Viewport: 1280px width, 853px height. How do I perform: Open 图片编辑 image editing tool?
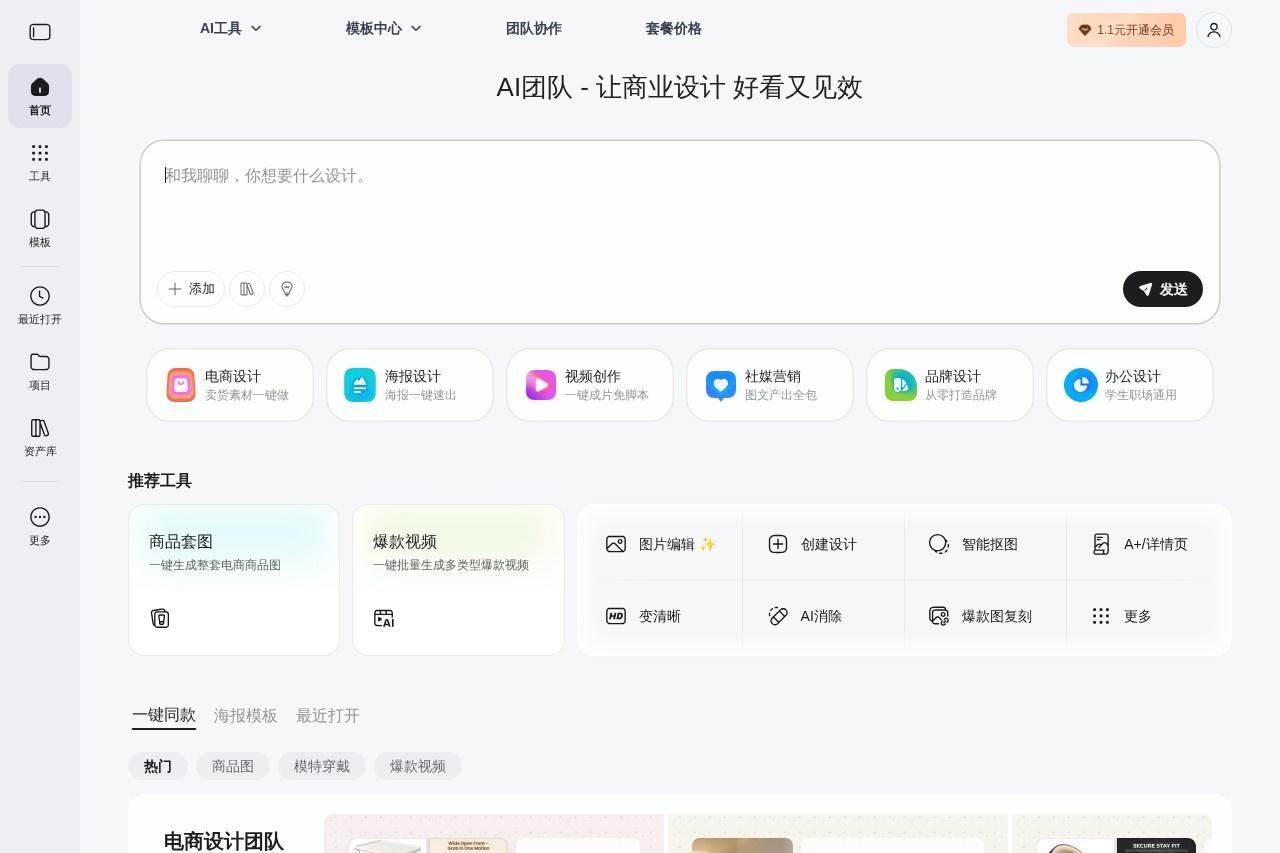(x=661, y=544)
